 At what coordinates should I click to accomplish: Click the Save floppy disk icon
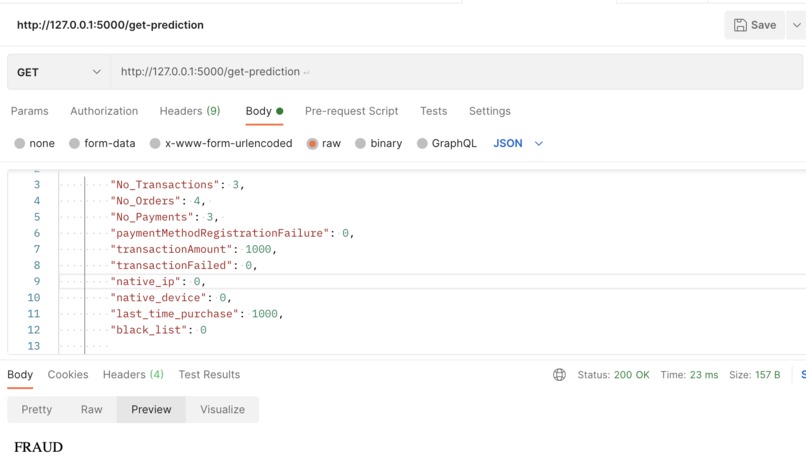coord(740,25)
